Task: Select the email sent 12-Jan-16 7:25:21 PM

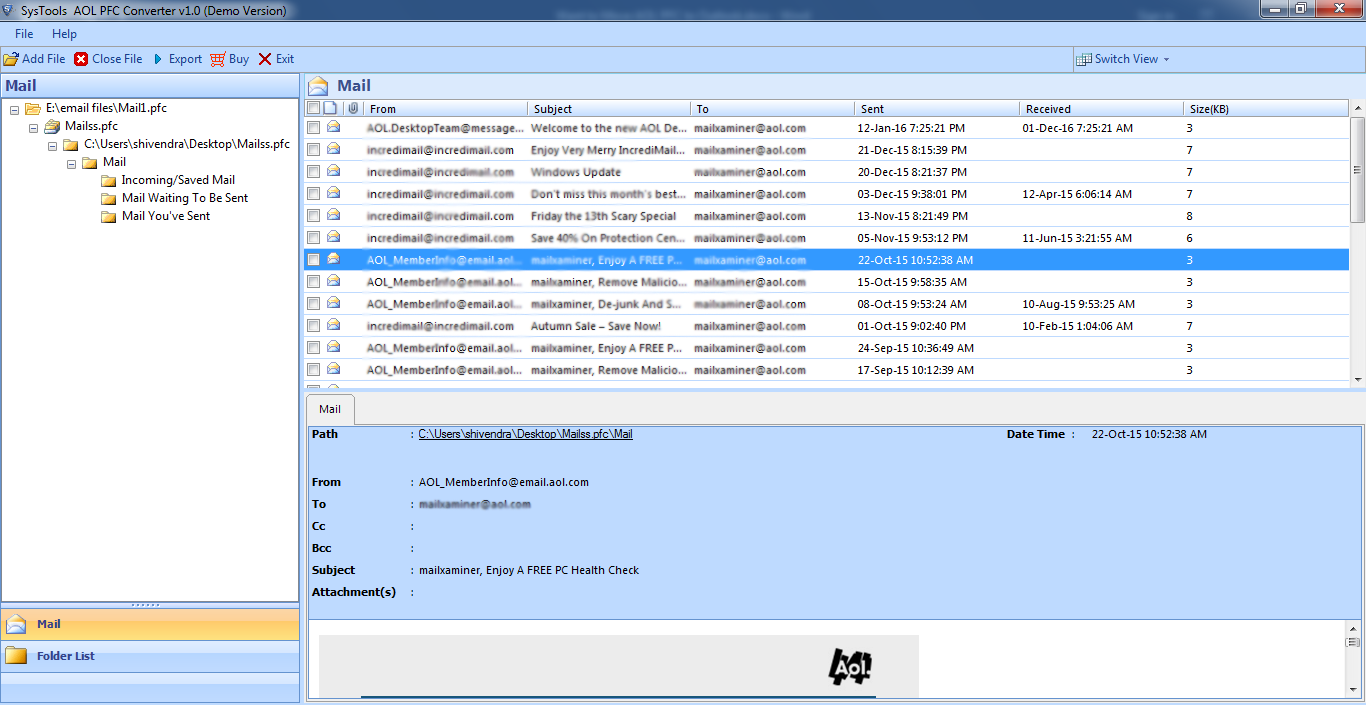Action: [826, 128]
